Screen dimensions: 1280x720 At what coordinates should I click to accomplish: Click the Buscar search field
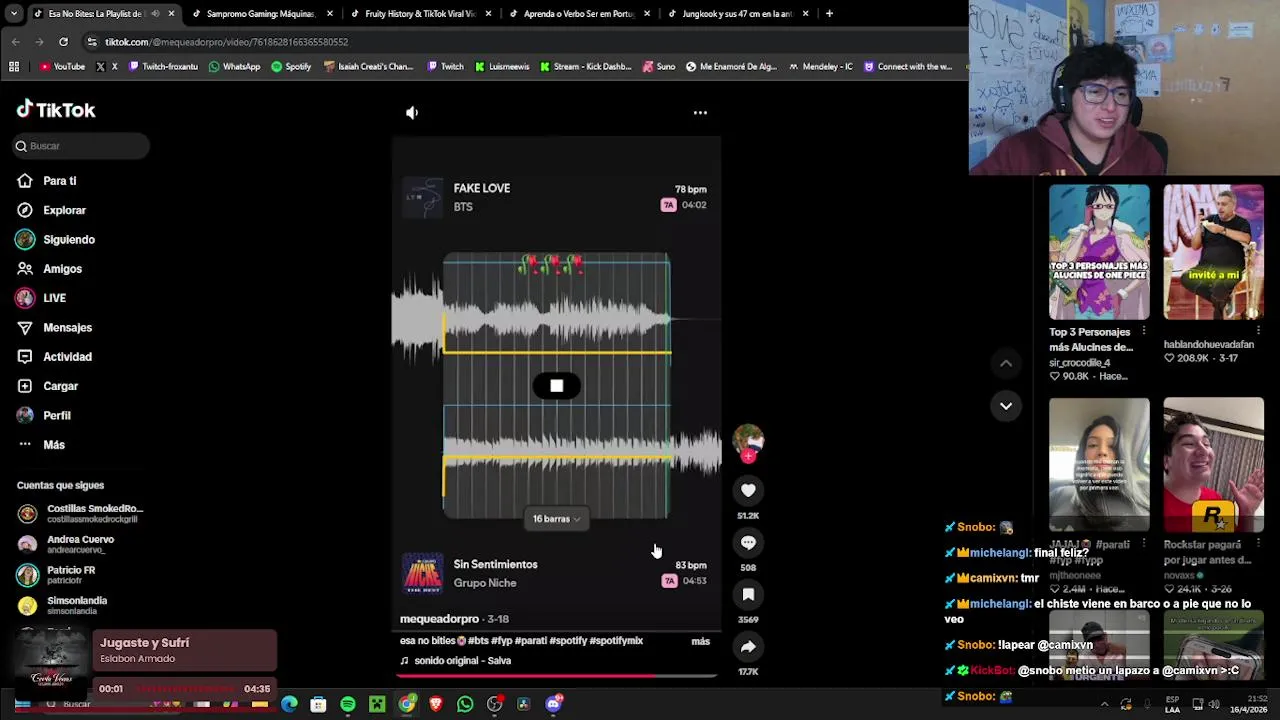pyautogui.click(x=82, y=146)
